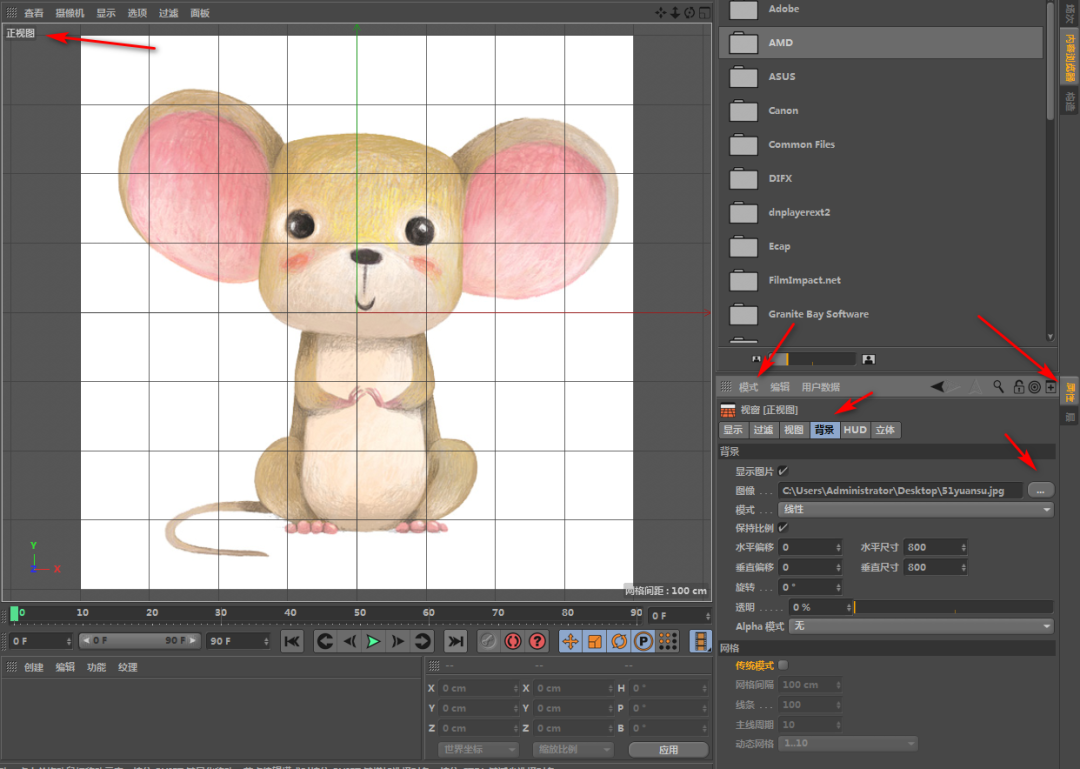Uncheck the 保持比例 checkbox
The width and height of the screenshot is (1080, 769).
click(x=783, y=528)
